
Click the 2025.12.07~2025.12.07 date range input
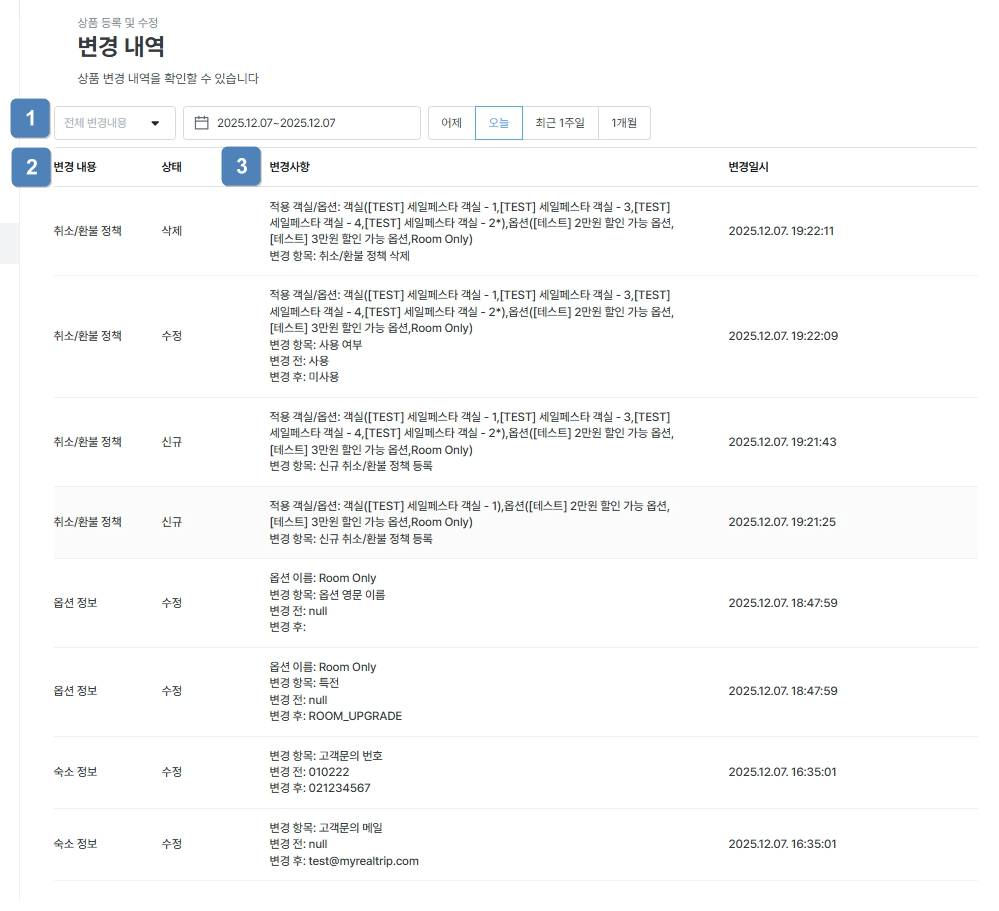(x=300, y=123)
